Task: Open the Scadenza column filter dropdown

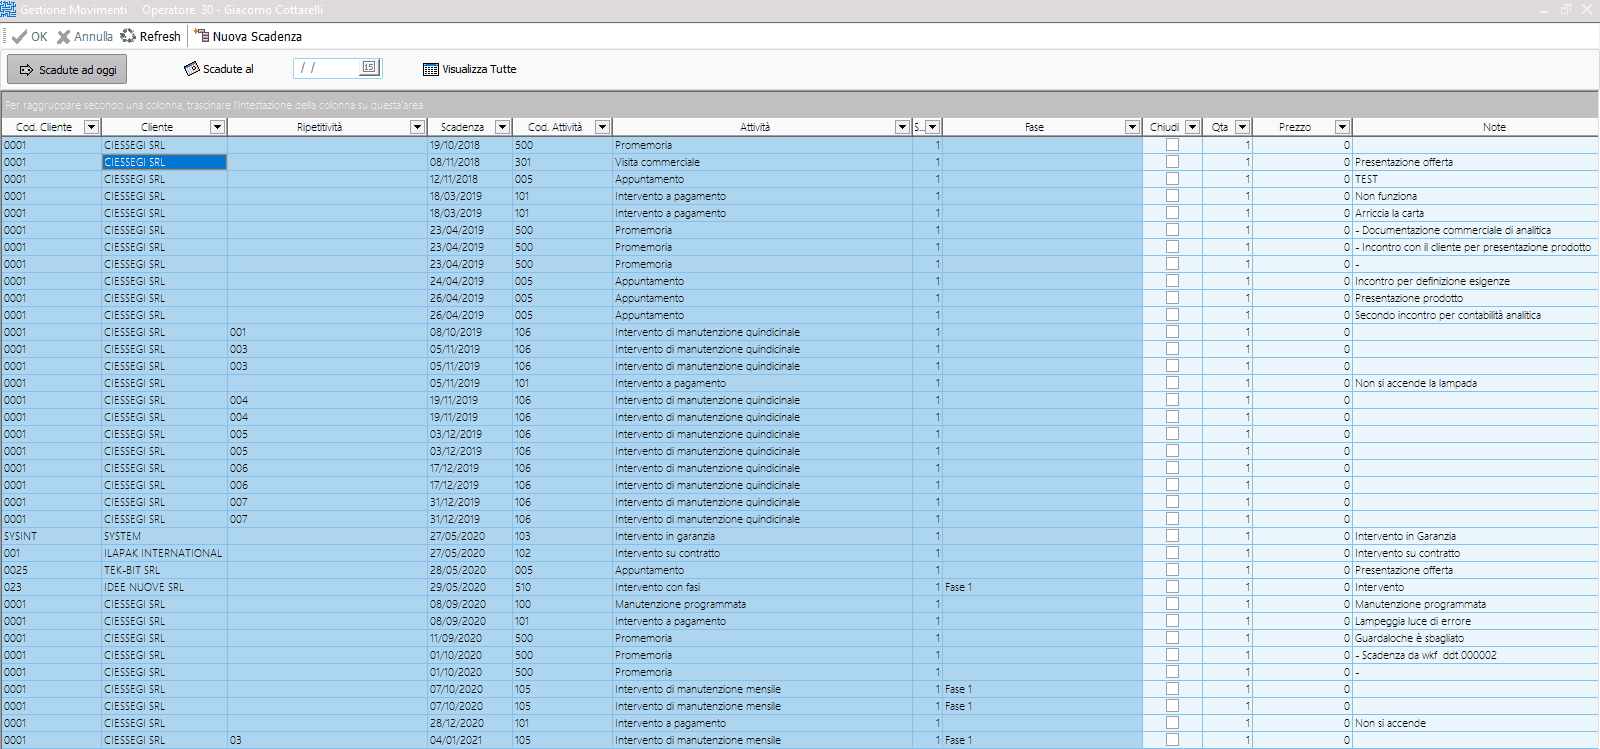Action: point(503,127)
